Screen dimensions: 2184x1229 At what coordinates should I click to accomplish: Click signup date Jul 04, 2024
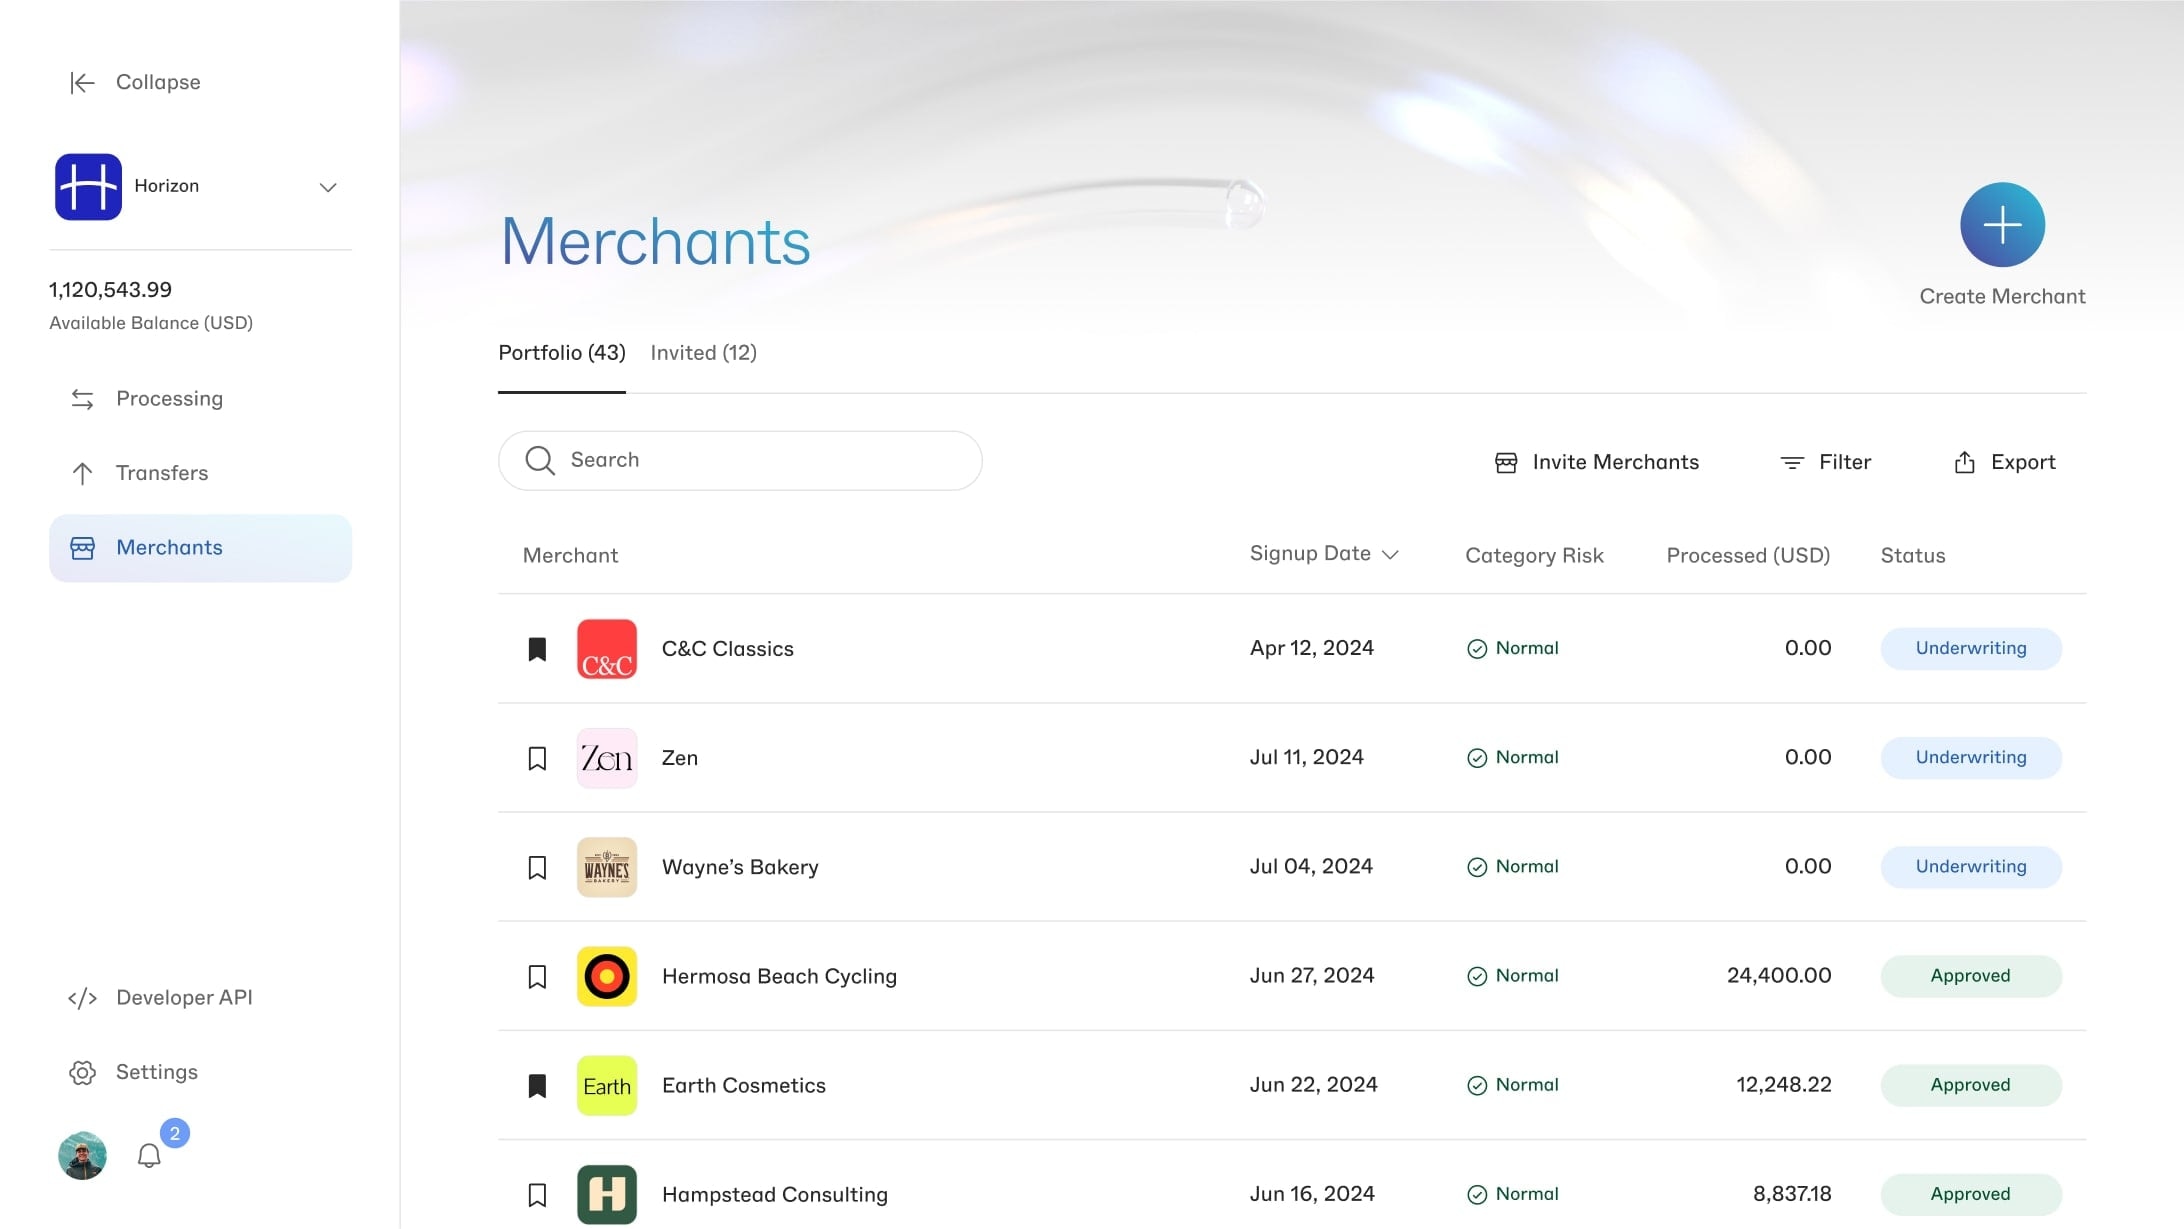[x=1311, y=866]
